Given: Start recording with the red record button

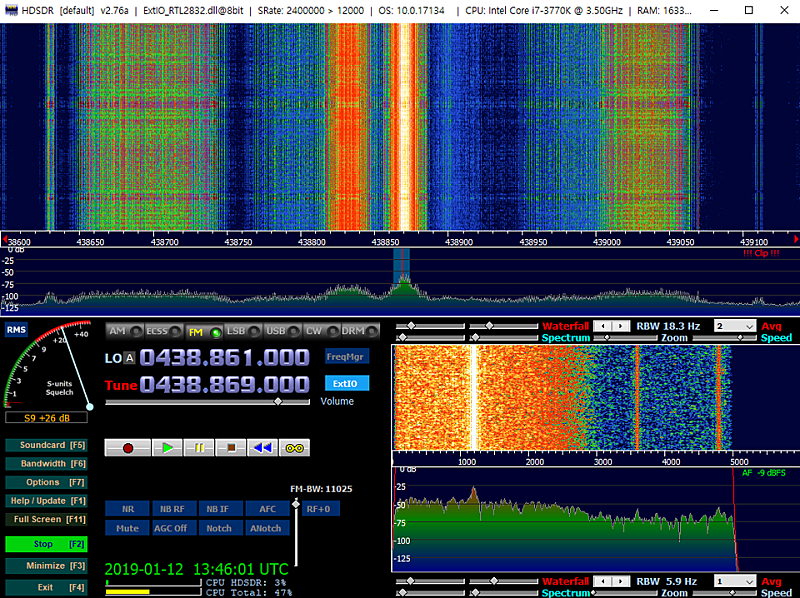Looking at the screenshot, I should click(x=128, y=448).
